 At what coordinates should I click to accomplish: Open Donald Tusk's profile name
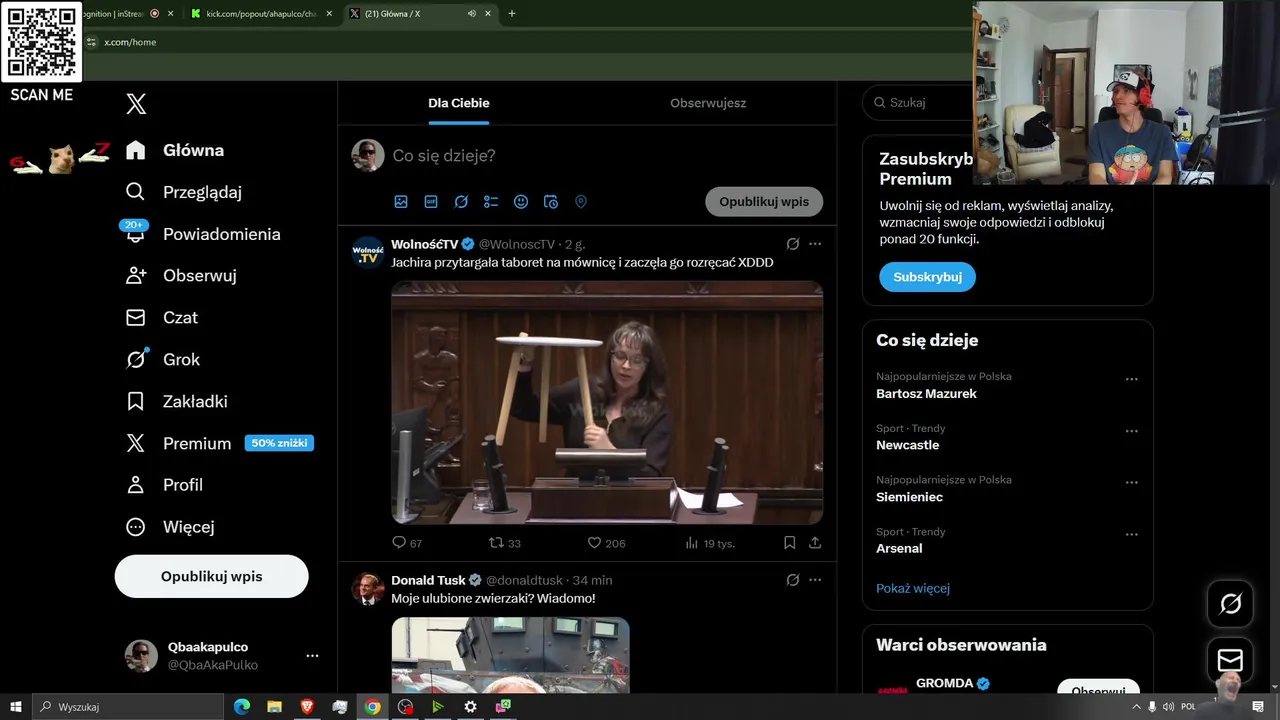click(428, 580)
